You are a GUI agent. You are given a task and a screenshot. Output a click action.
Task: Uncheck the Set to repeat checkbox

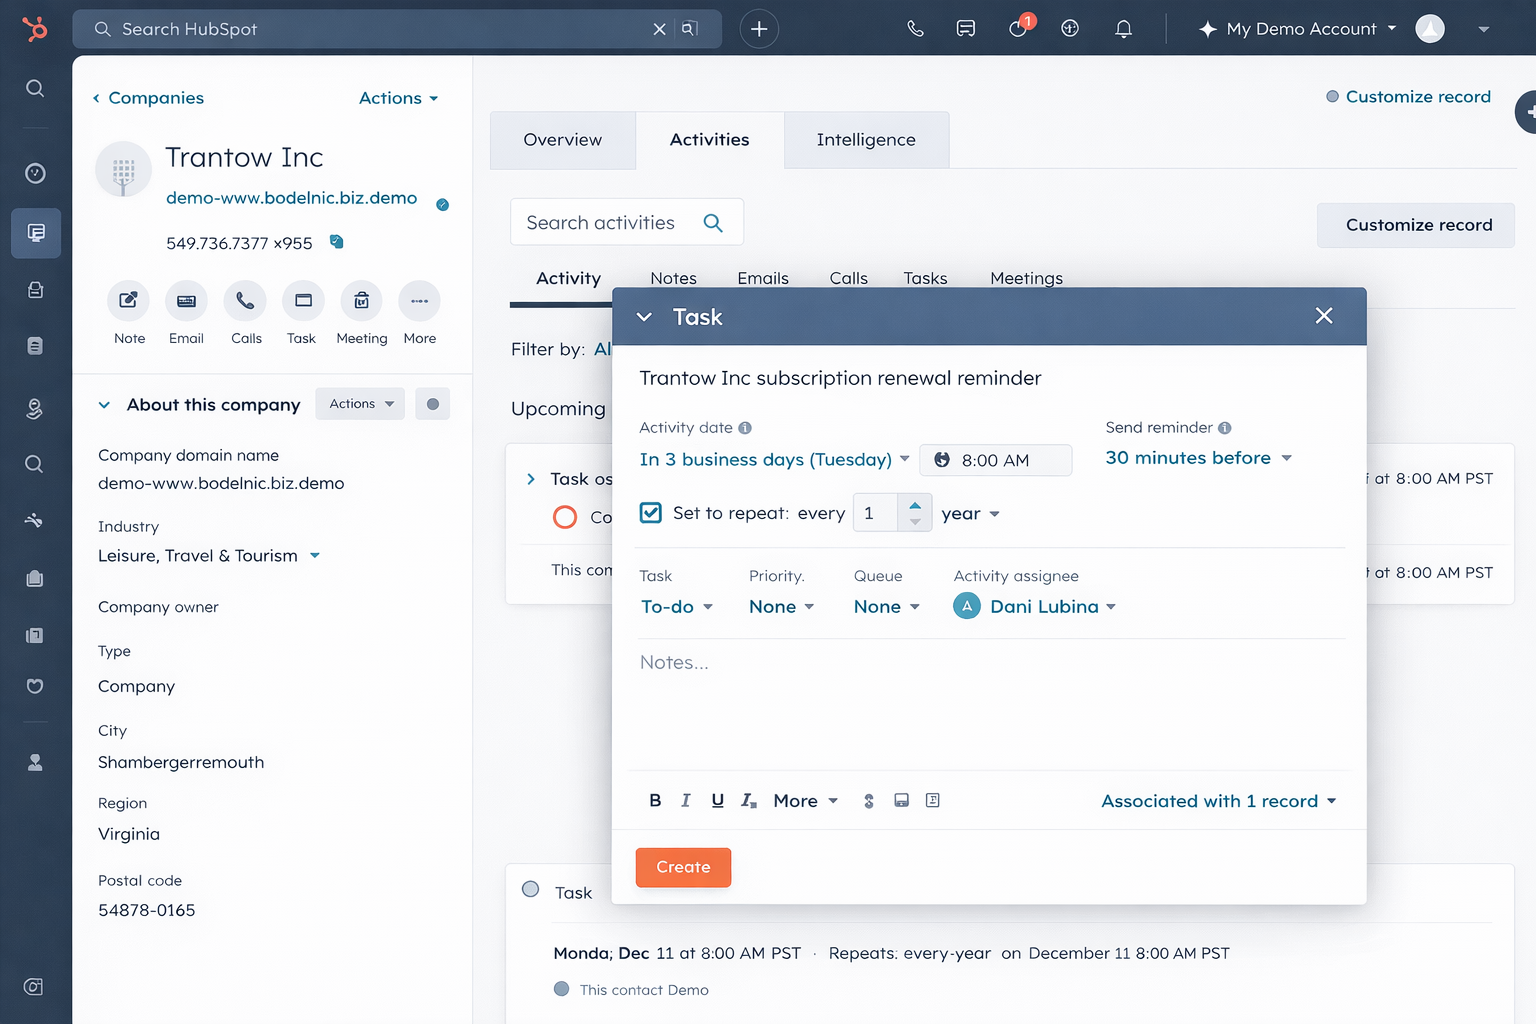coord(651,513)
